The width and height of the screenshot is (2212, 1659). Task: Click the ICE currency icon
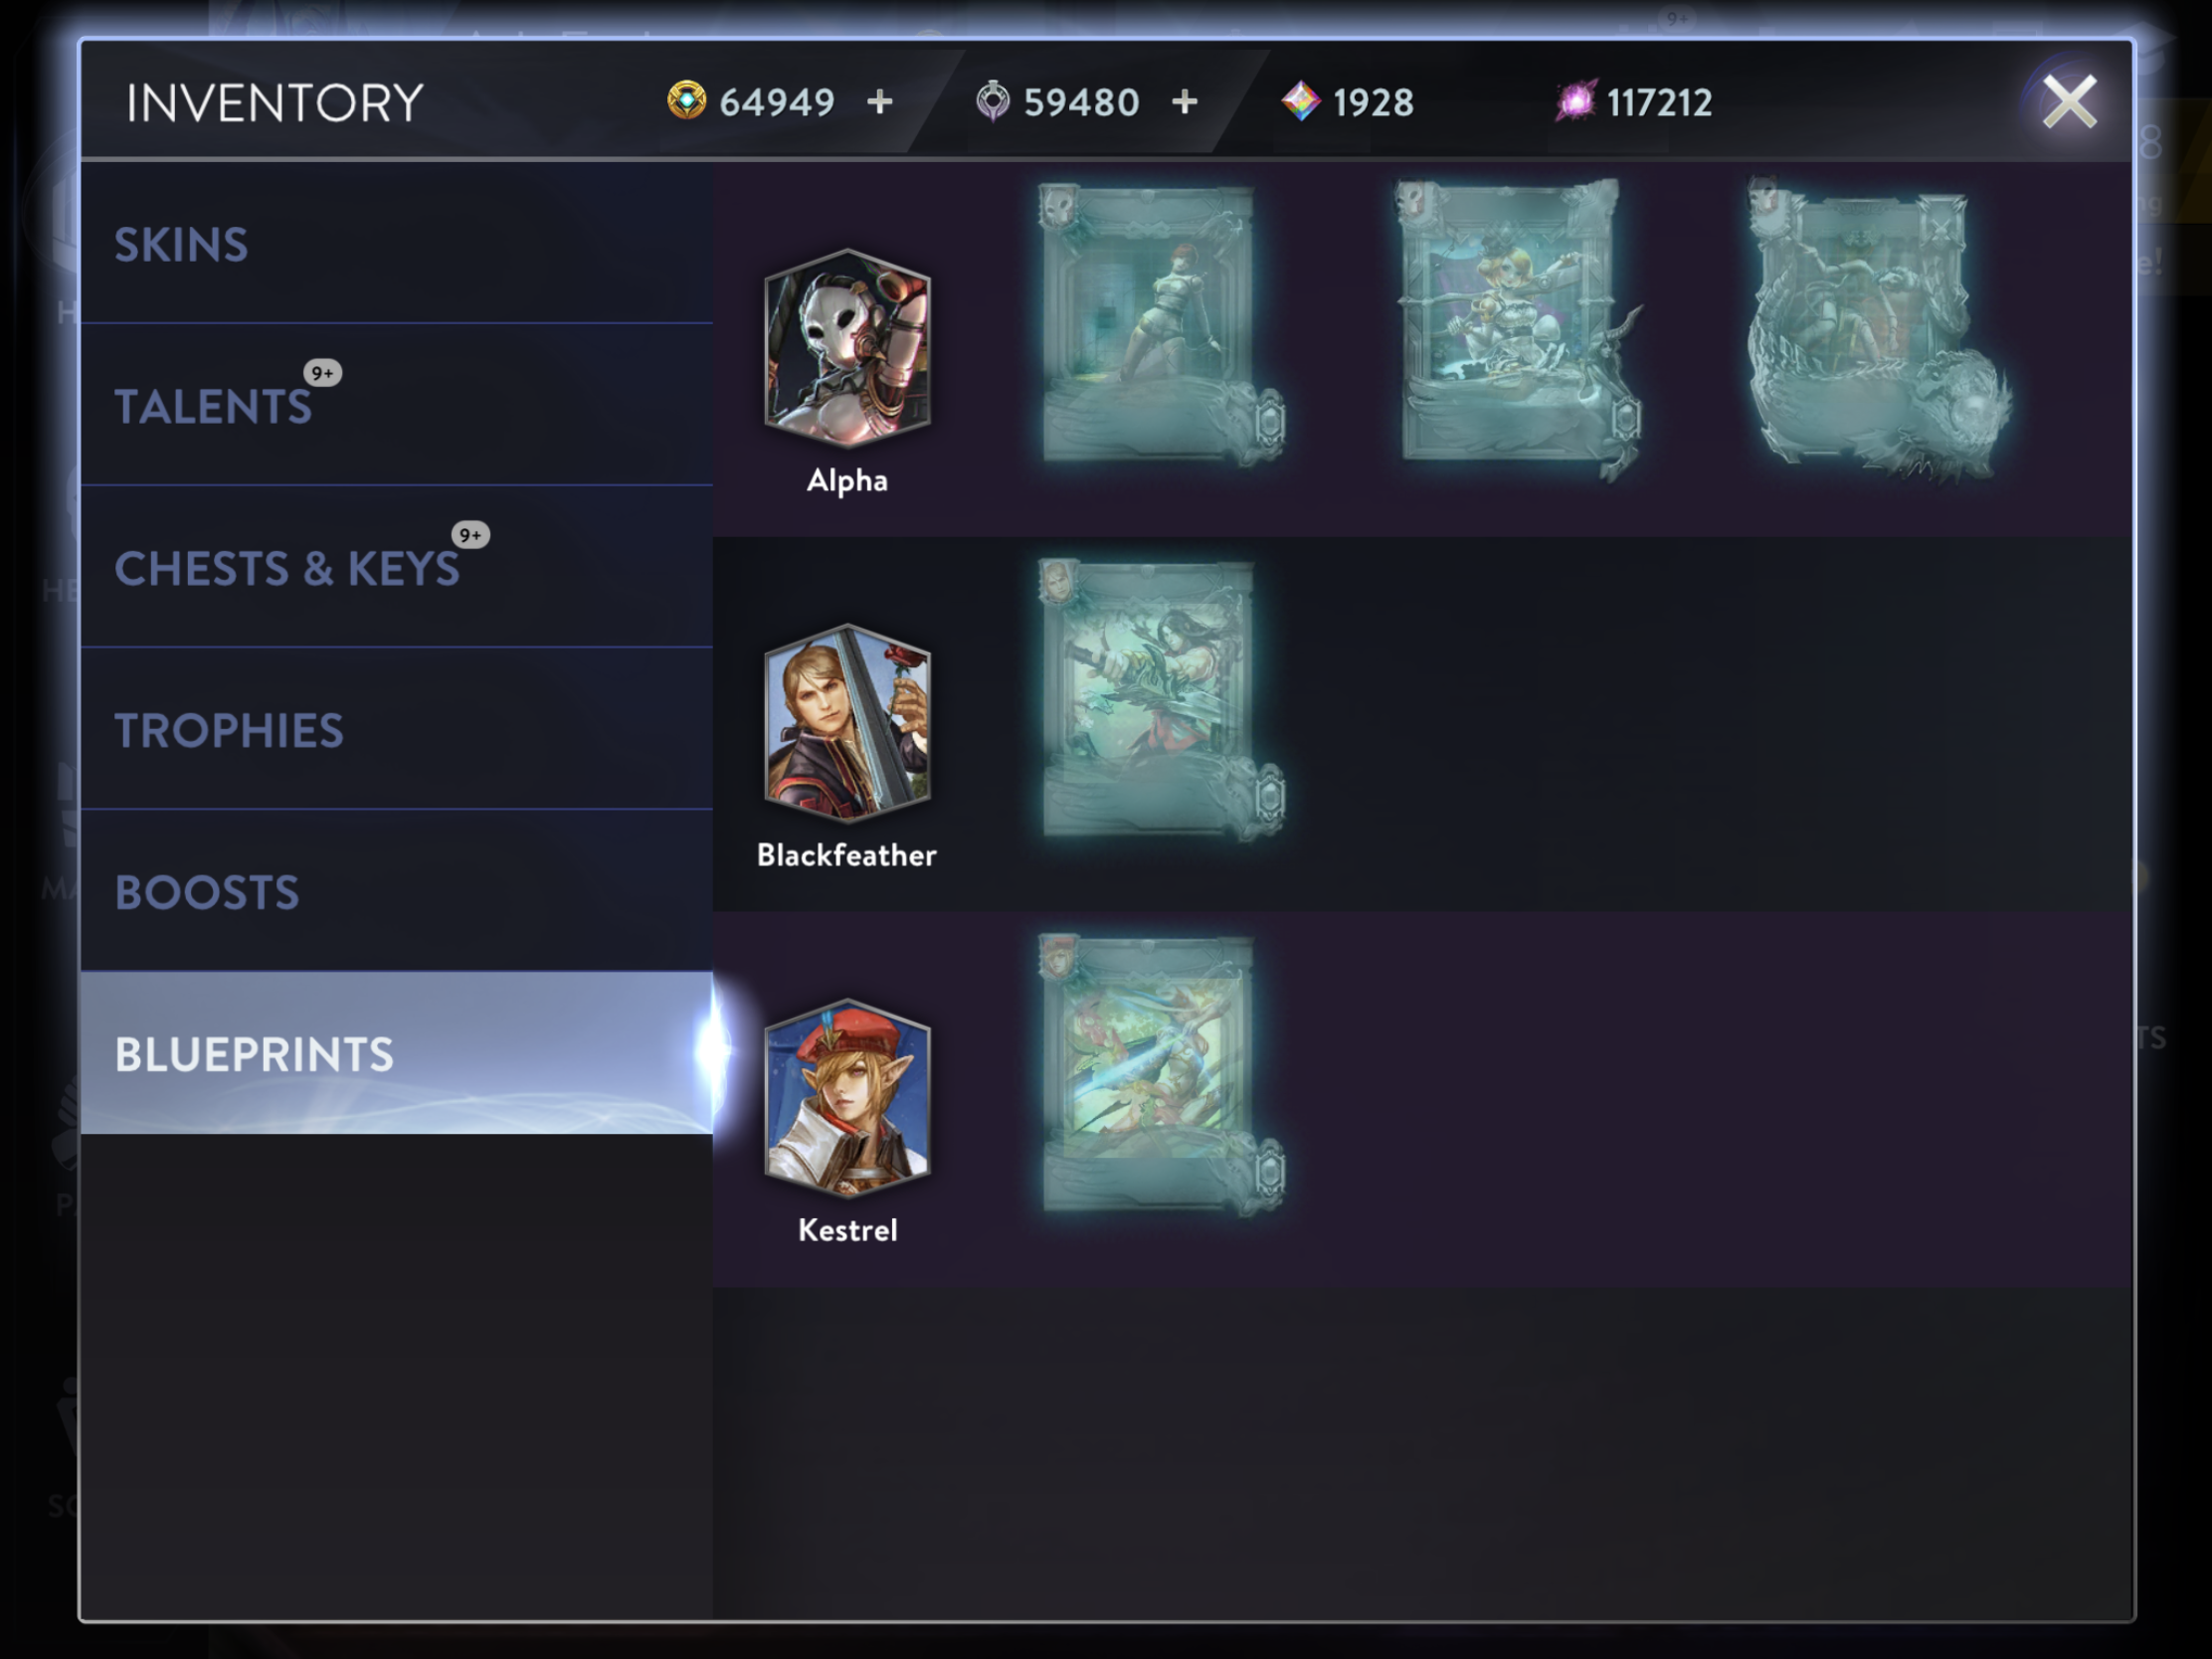[x=993, y=101]
